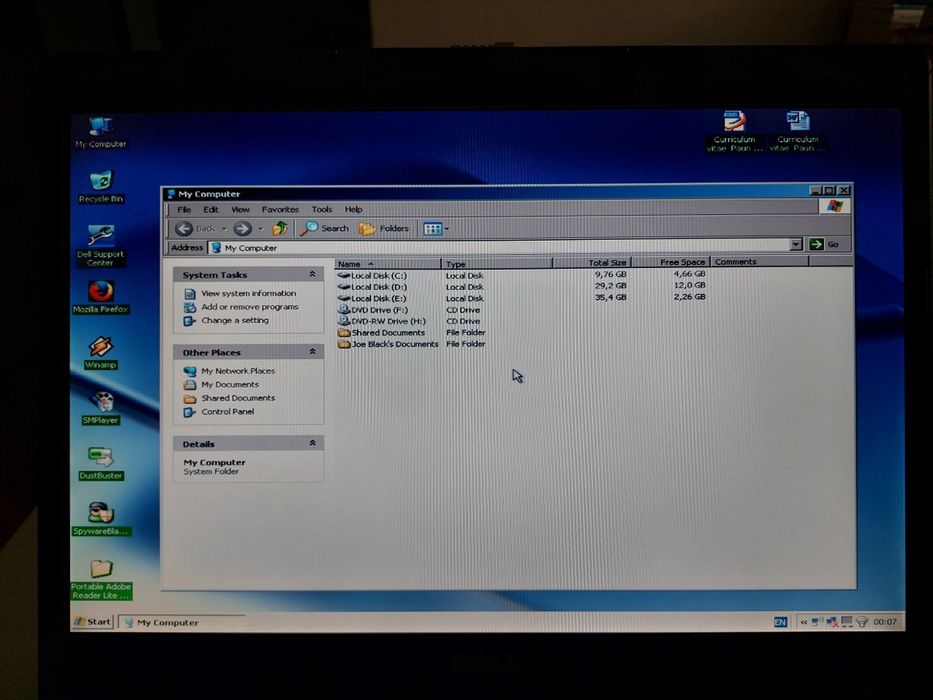Launch SMPlayer desktop icon

[x=101, y=408]
